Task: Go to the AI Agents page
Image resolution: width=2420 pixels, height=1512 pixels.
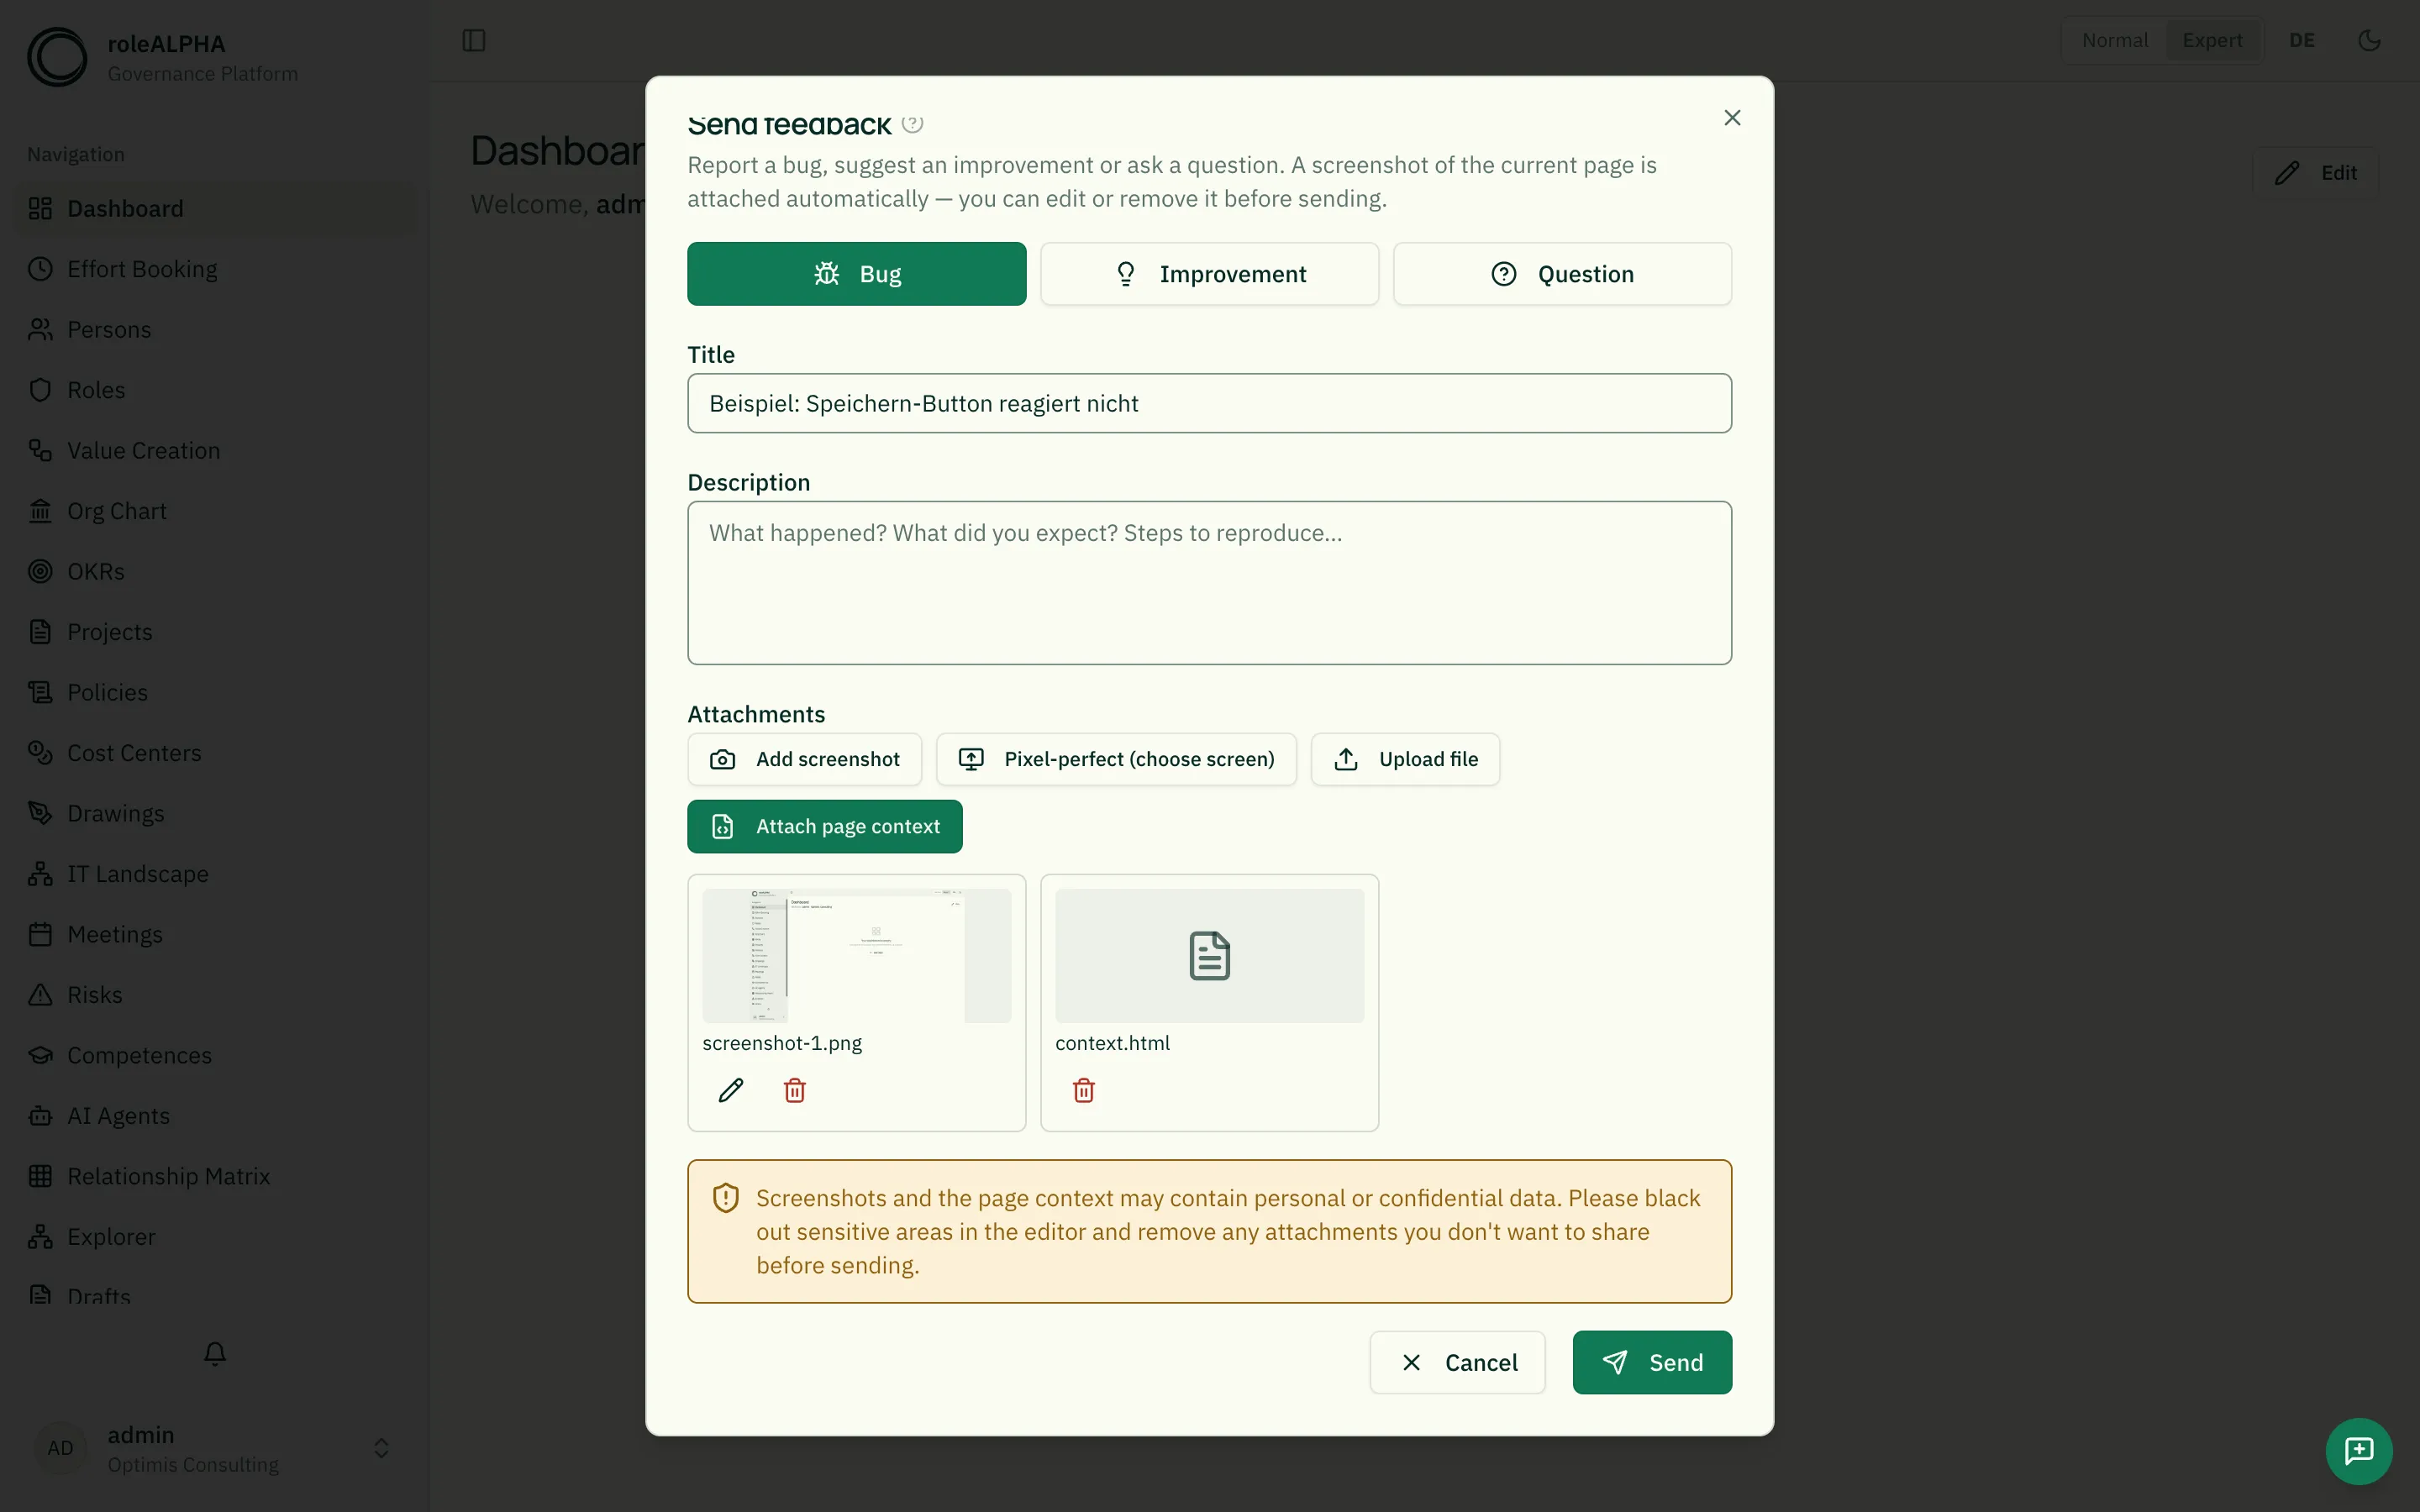Action: pyautogui.click(x=215, y=1116)
